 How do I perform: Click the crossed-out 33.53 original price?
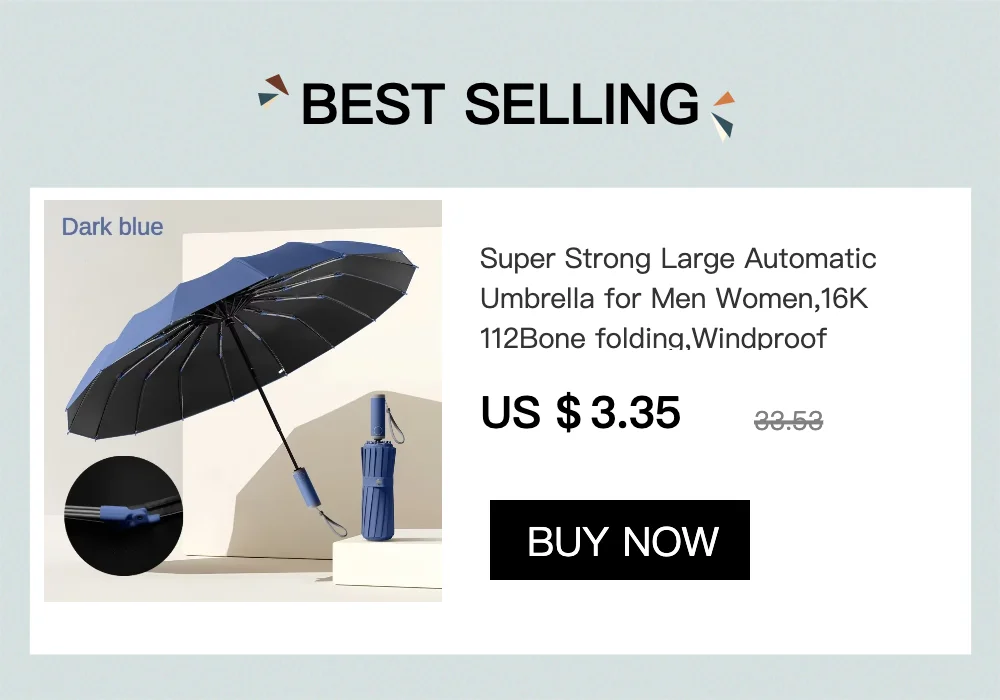point(788,421)
